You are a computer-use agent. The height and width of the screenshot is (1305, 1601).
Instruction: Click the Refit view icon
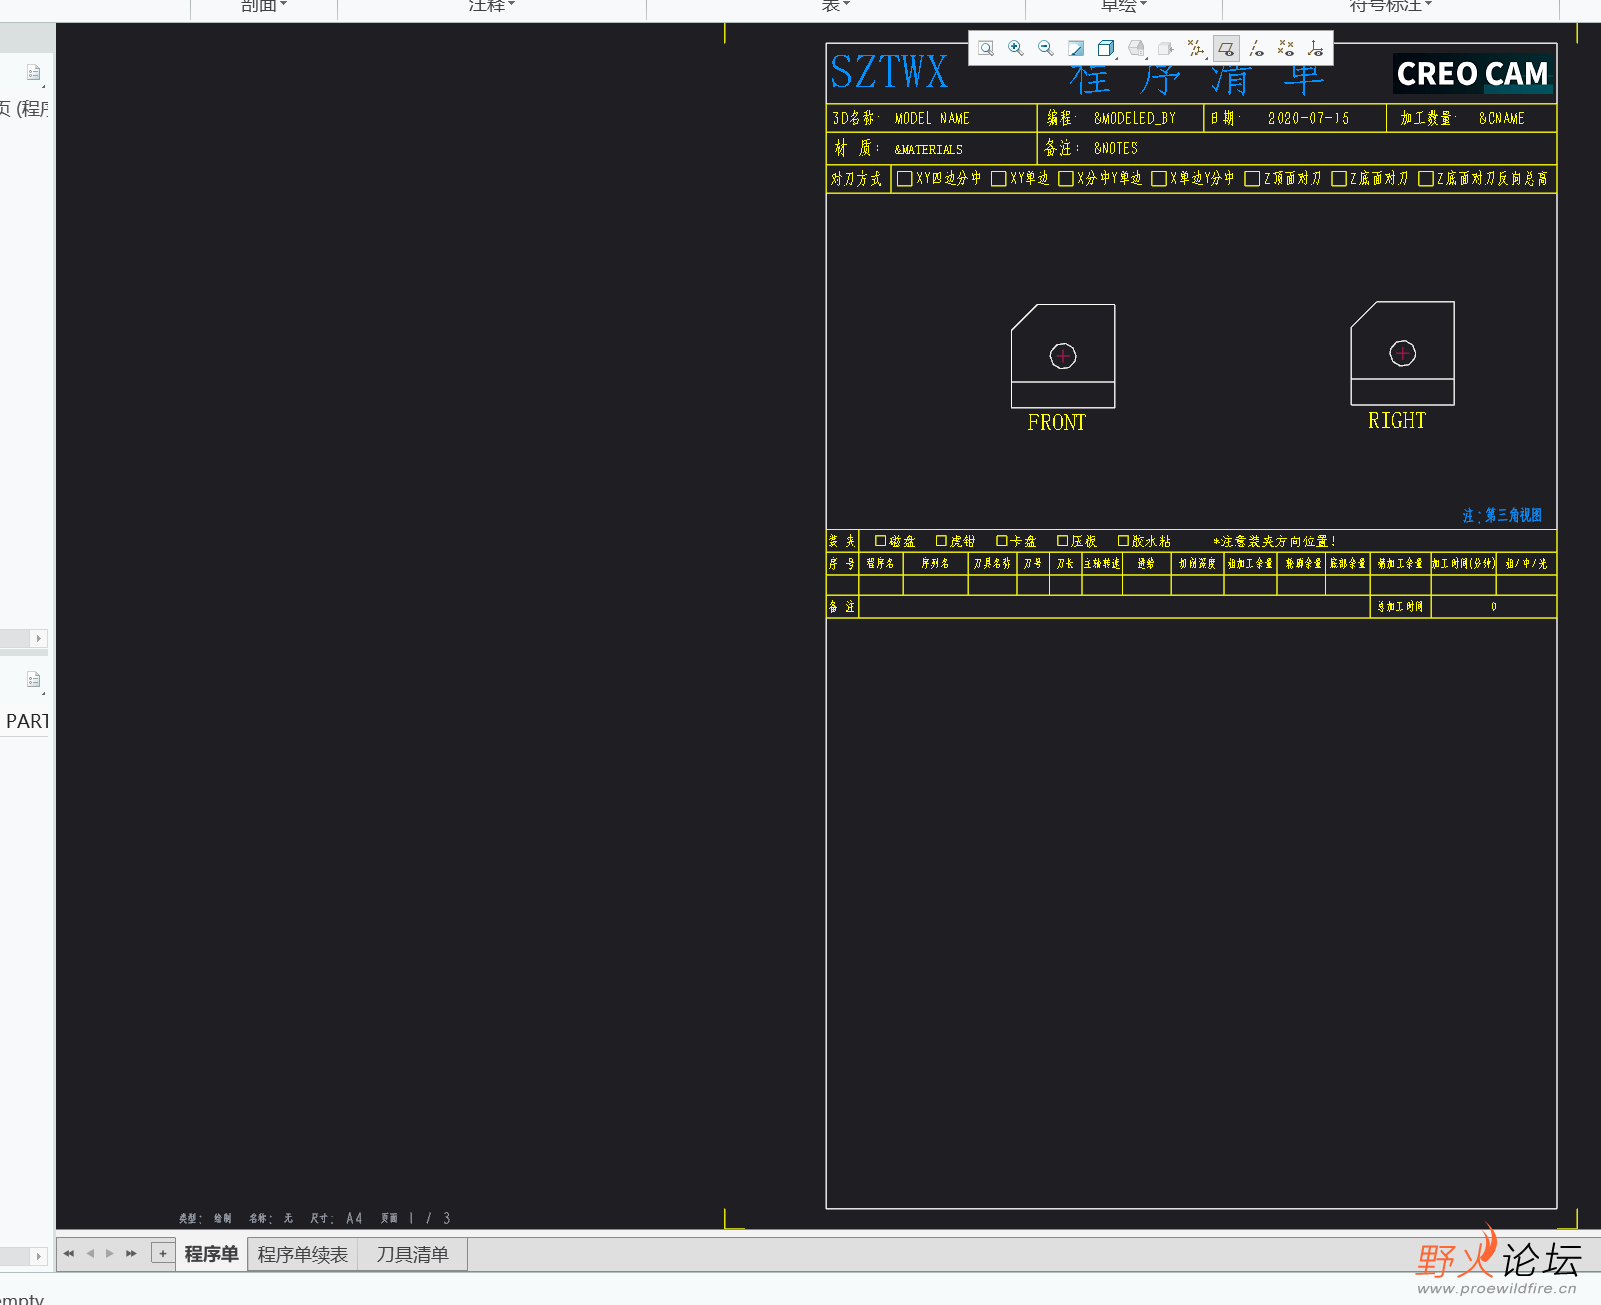(986, 48)
